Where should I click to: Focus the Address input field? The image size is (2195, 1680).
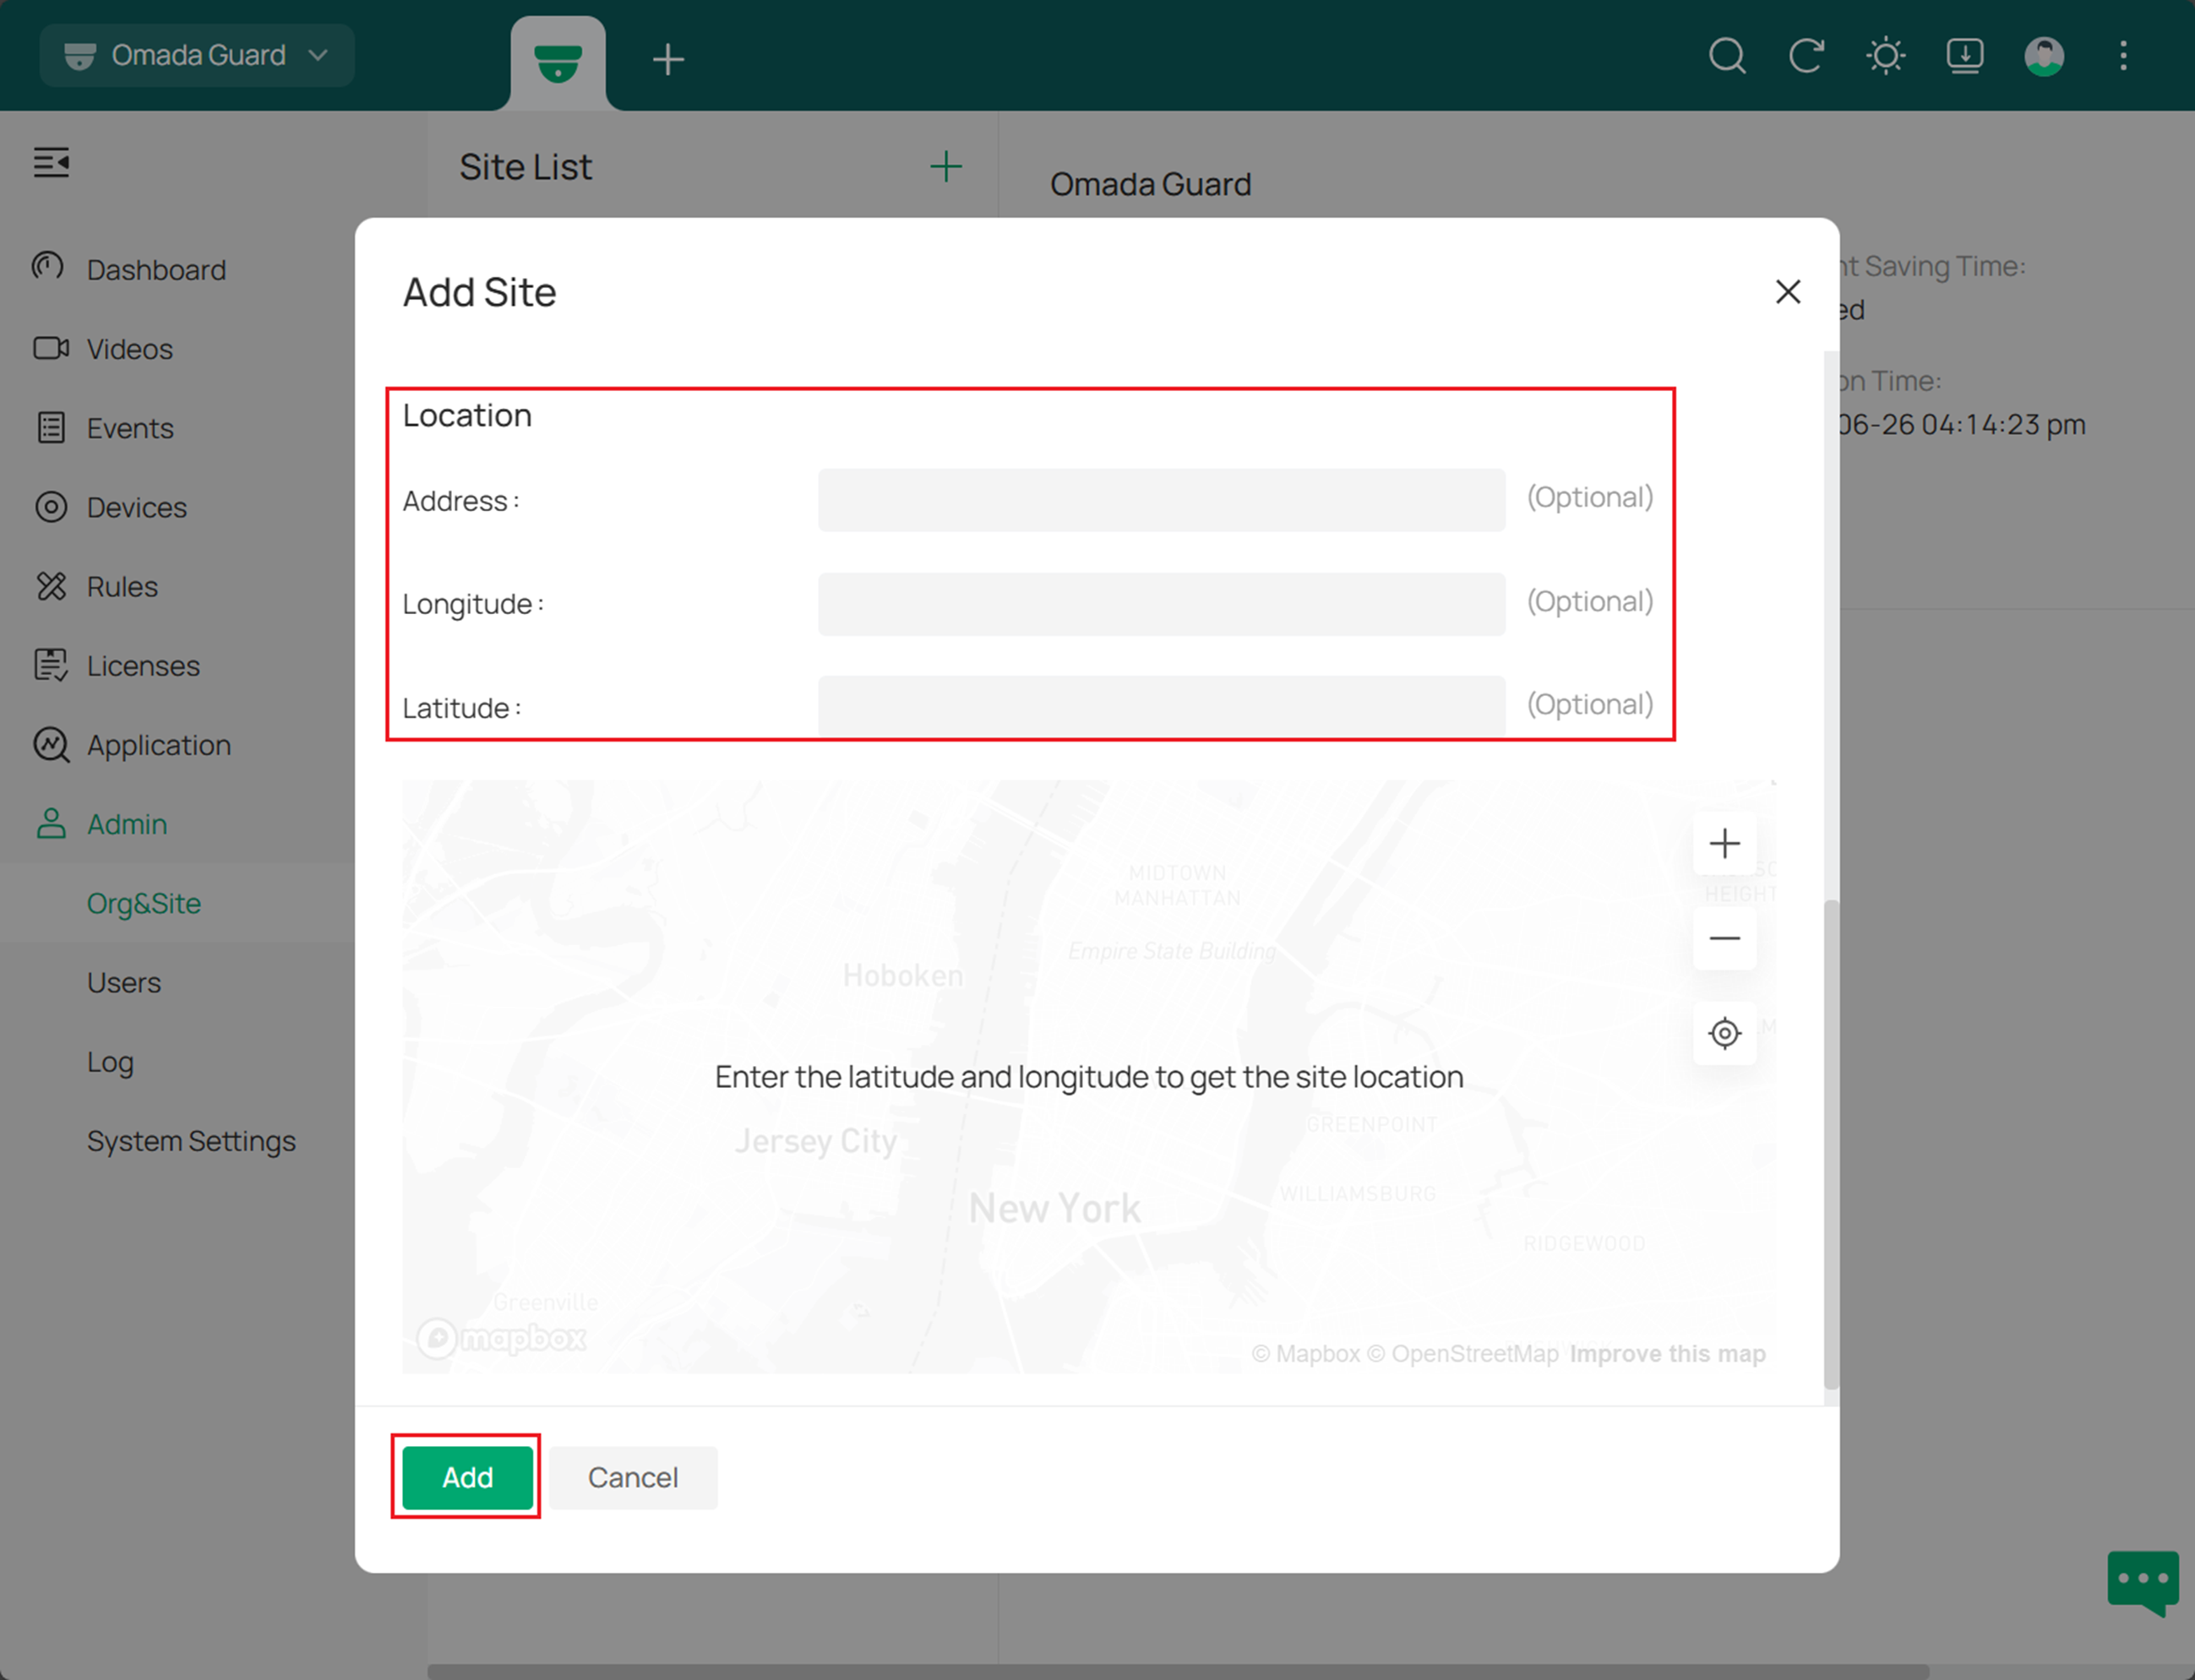coord(1161,500)
